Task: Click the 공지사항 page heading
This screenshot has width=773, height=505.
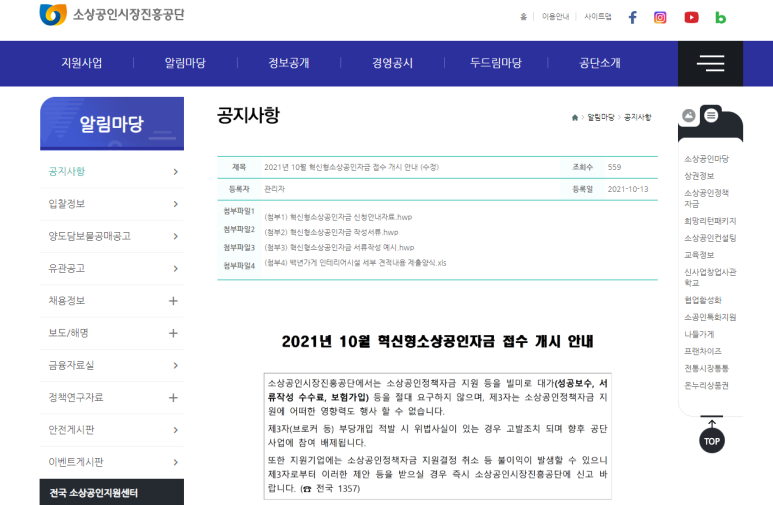Action: (248, 115)
